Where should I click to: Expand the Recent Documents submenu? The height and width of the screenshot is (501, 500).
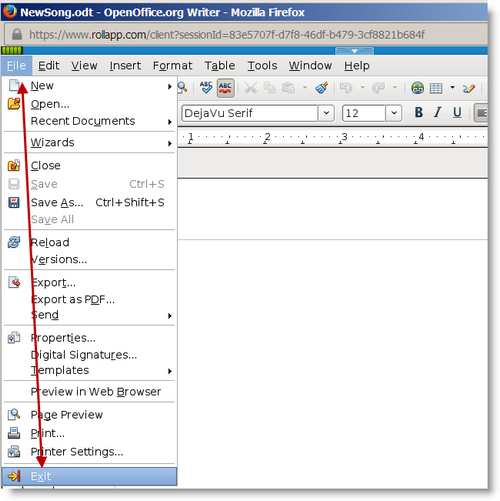coord(89,121)
